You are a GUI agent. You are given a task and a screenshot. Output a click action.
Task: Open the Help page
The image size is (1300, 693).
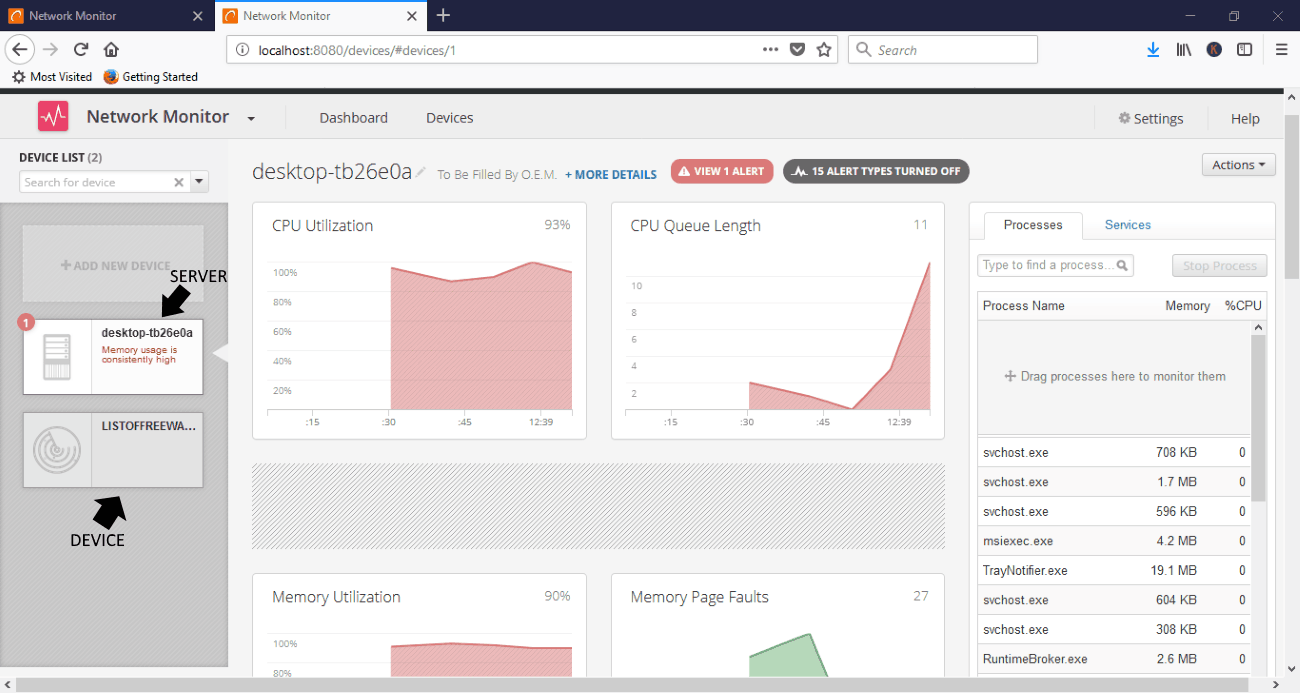point(1245,118)
